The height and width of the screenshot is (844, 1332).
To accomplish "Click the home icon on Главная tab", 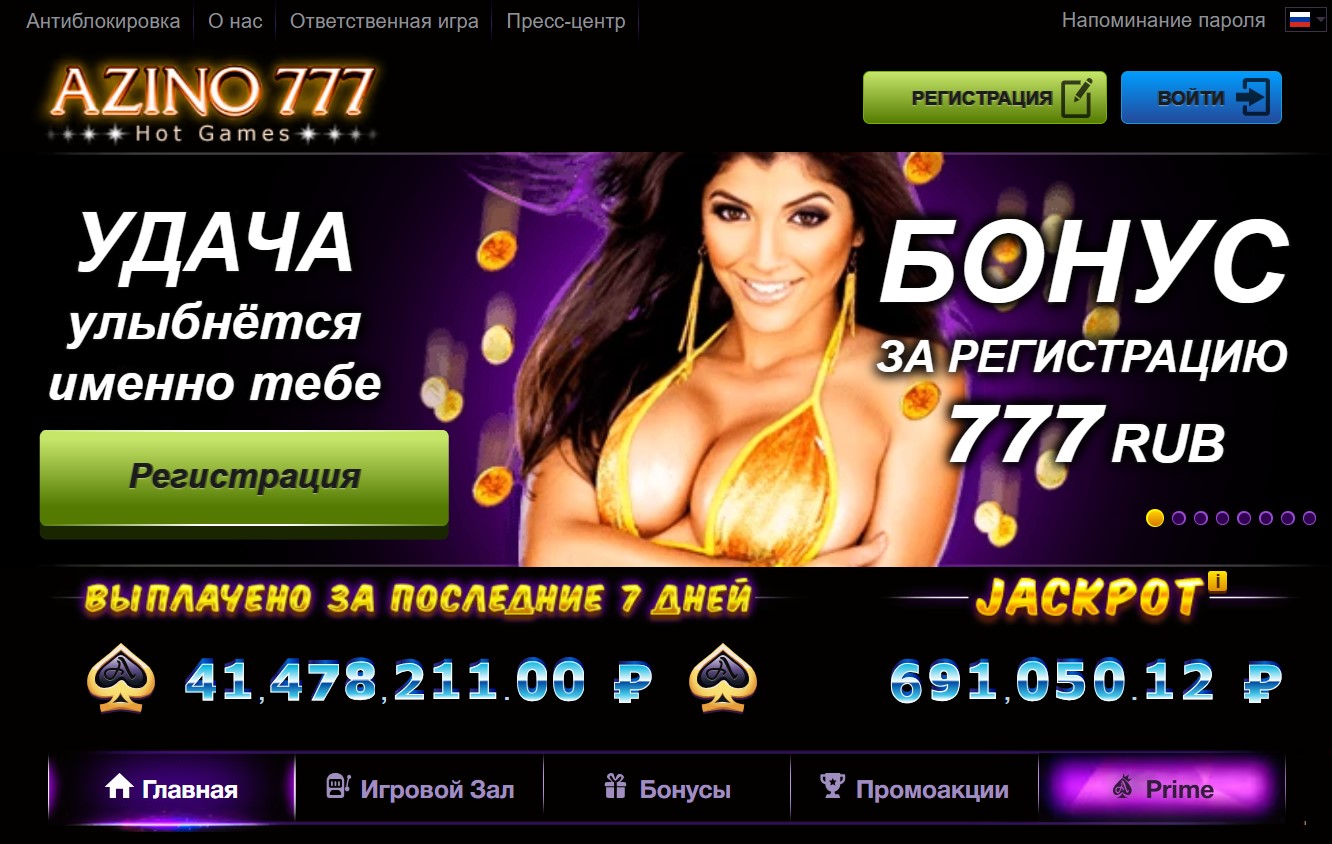I will 119,788.
